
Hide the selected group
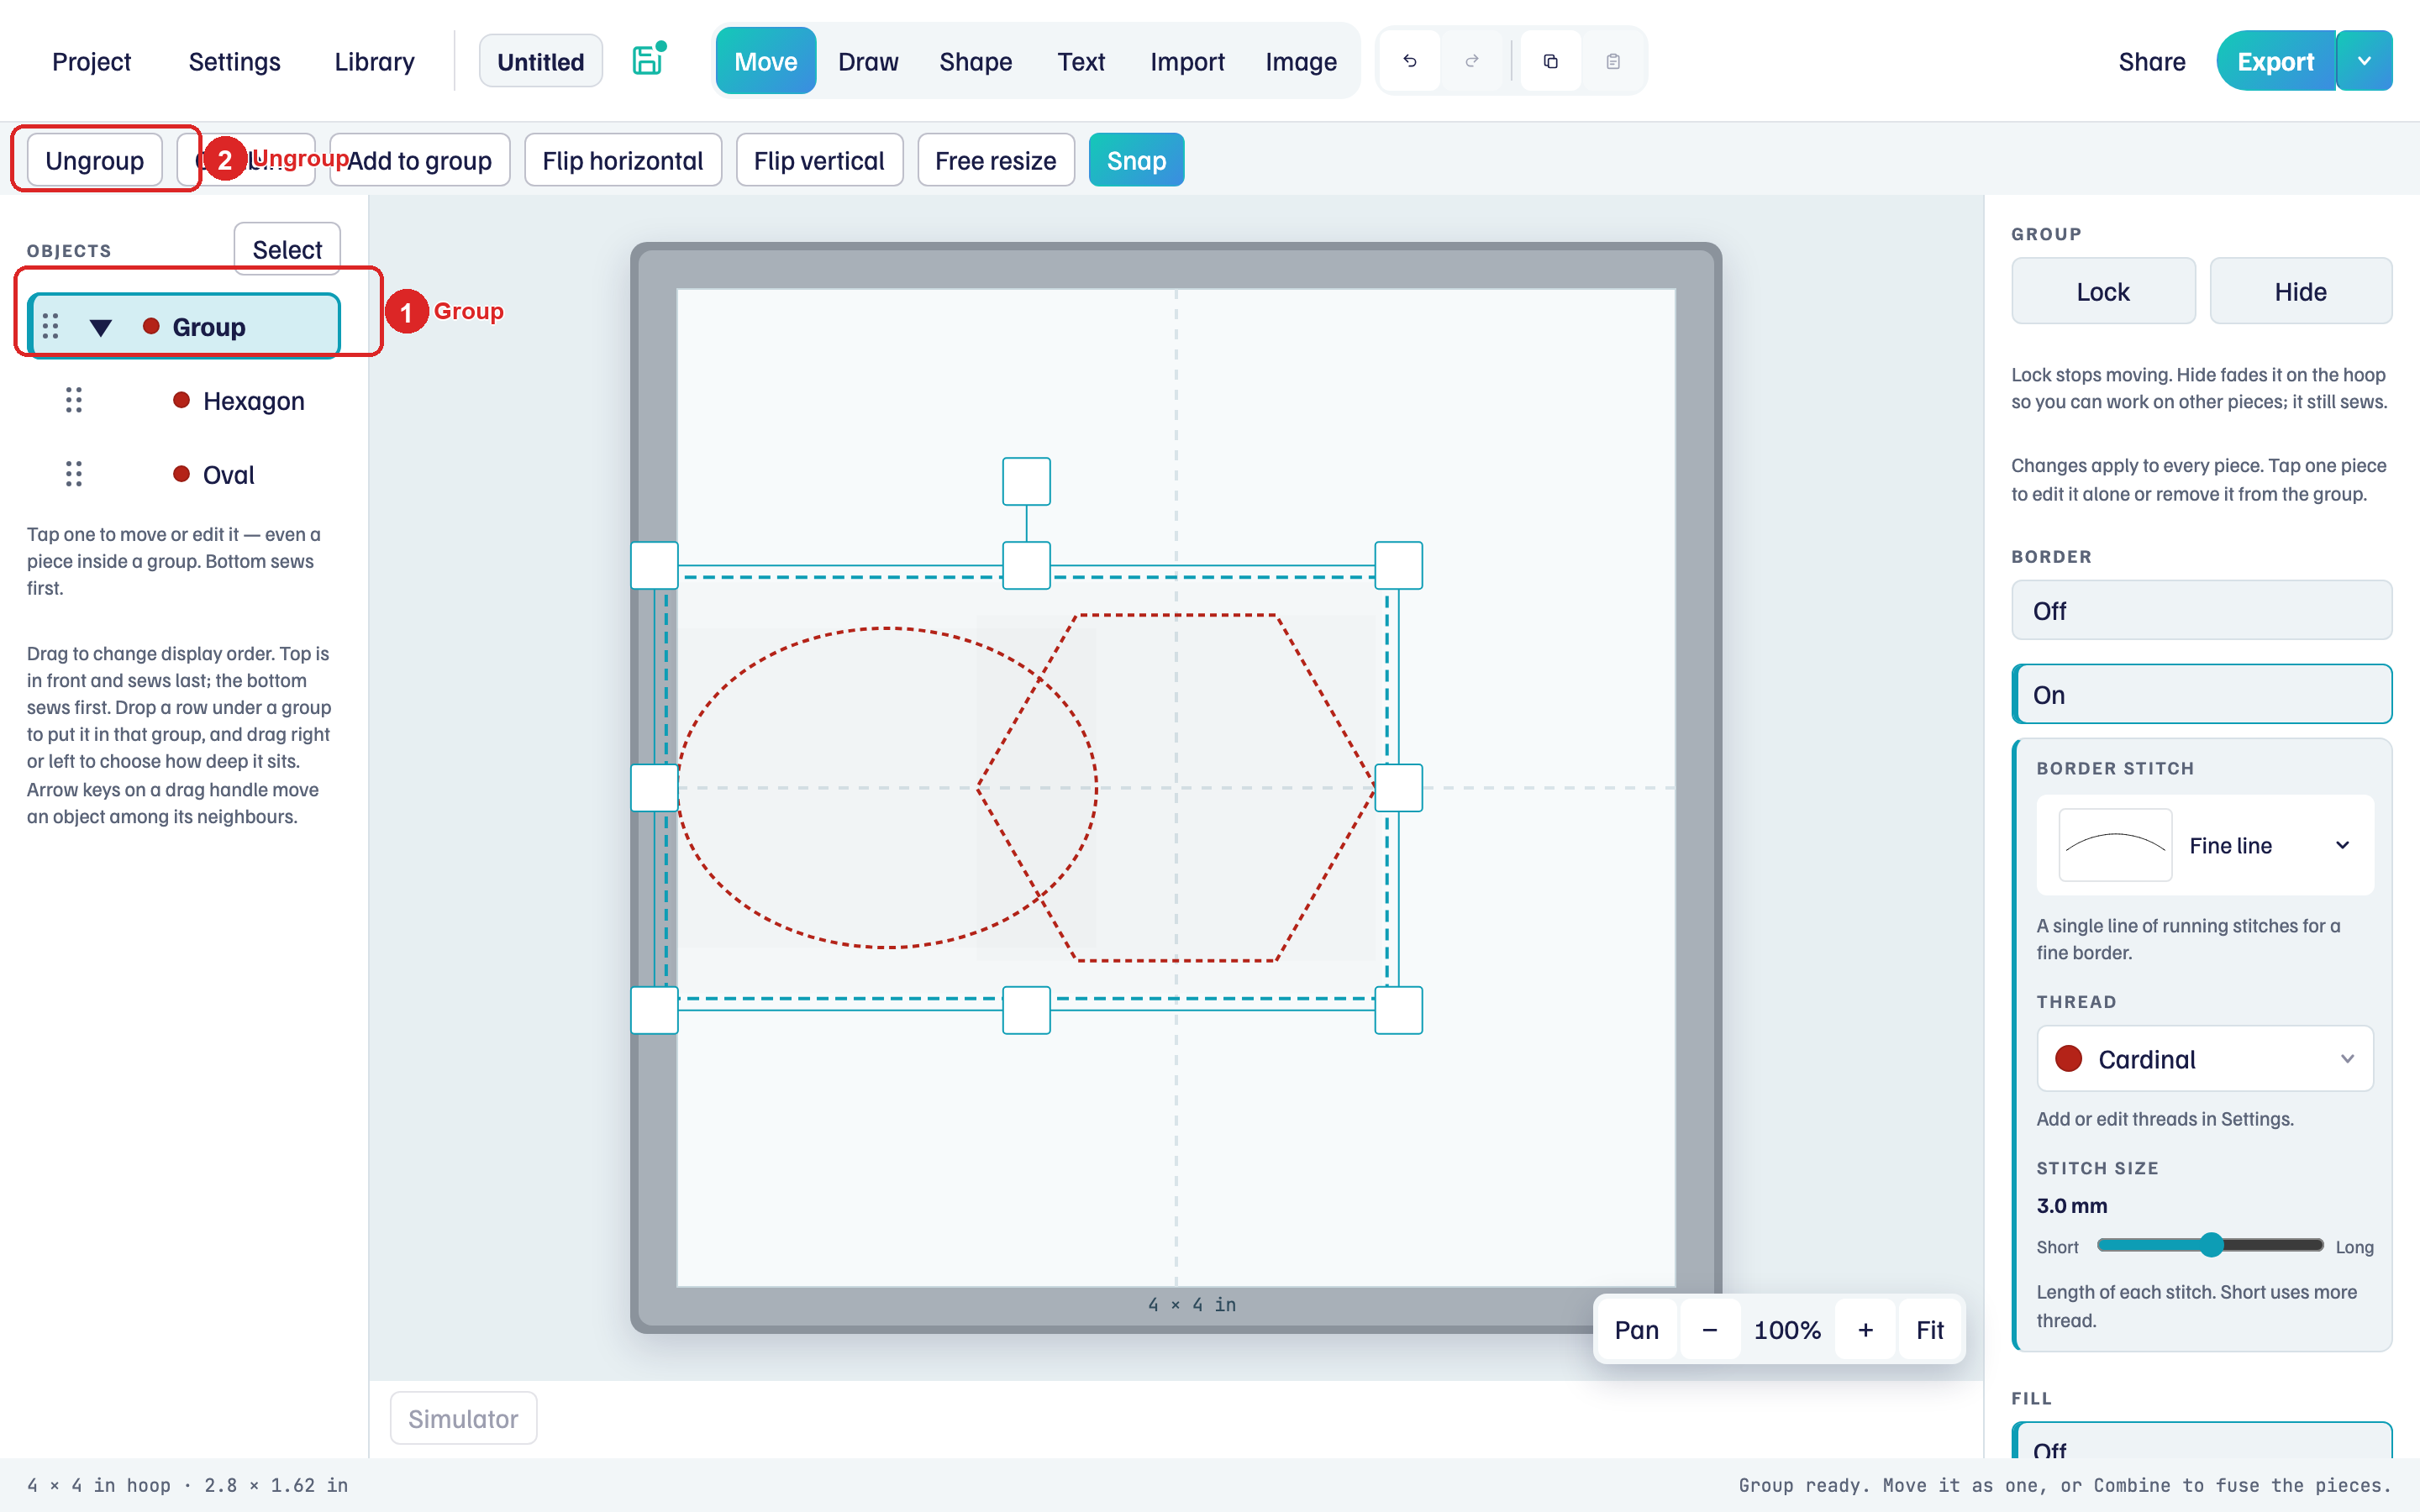click(x=2300, y=291)
